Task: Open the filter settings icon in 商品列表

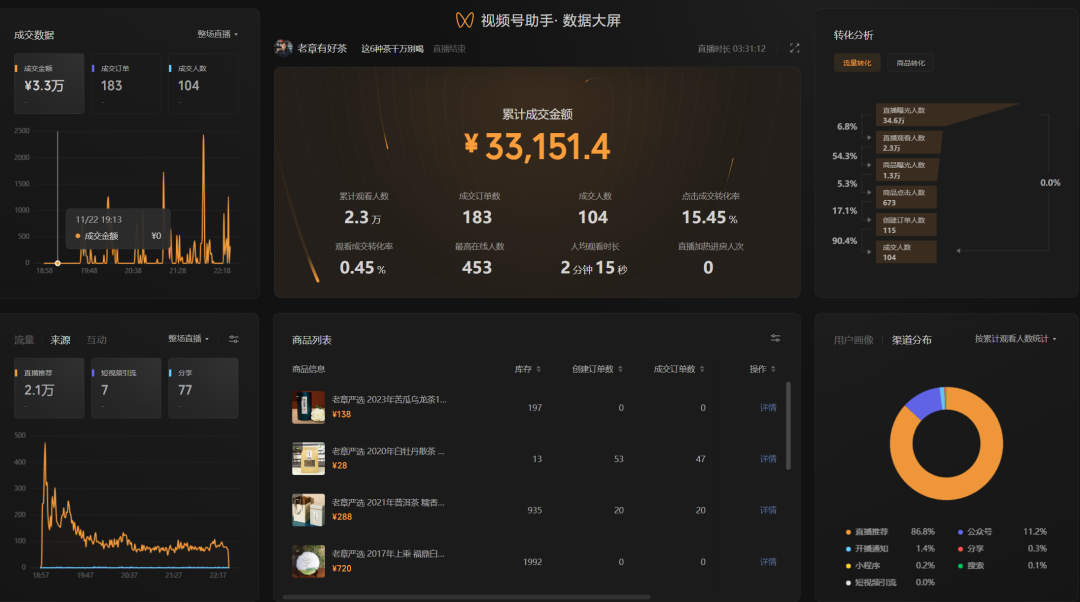Action: pos(775,338)
